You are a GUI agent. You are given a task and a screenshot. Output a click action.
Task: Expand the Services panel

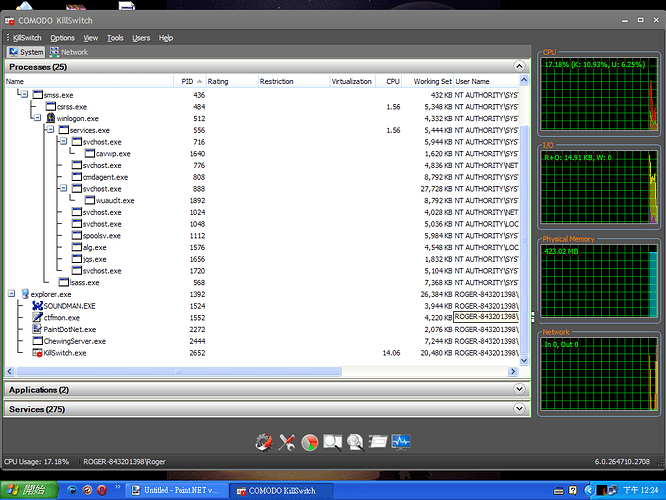click(x=519, y=409)
